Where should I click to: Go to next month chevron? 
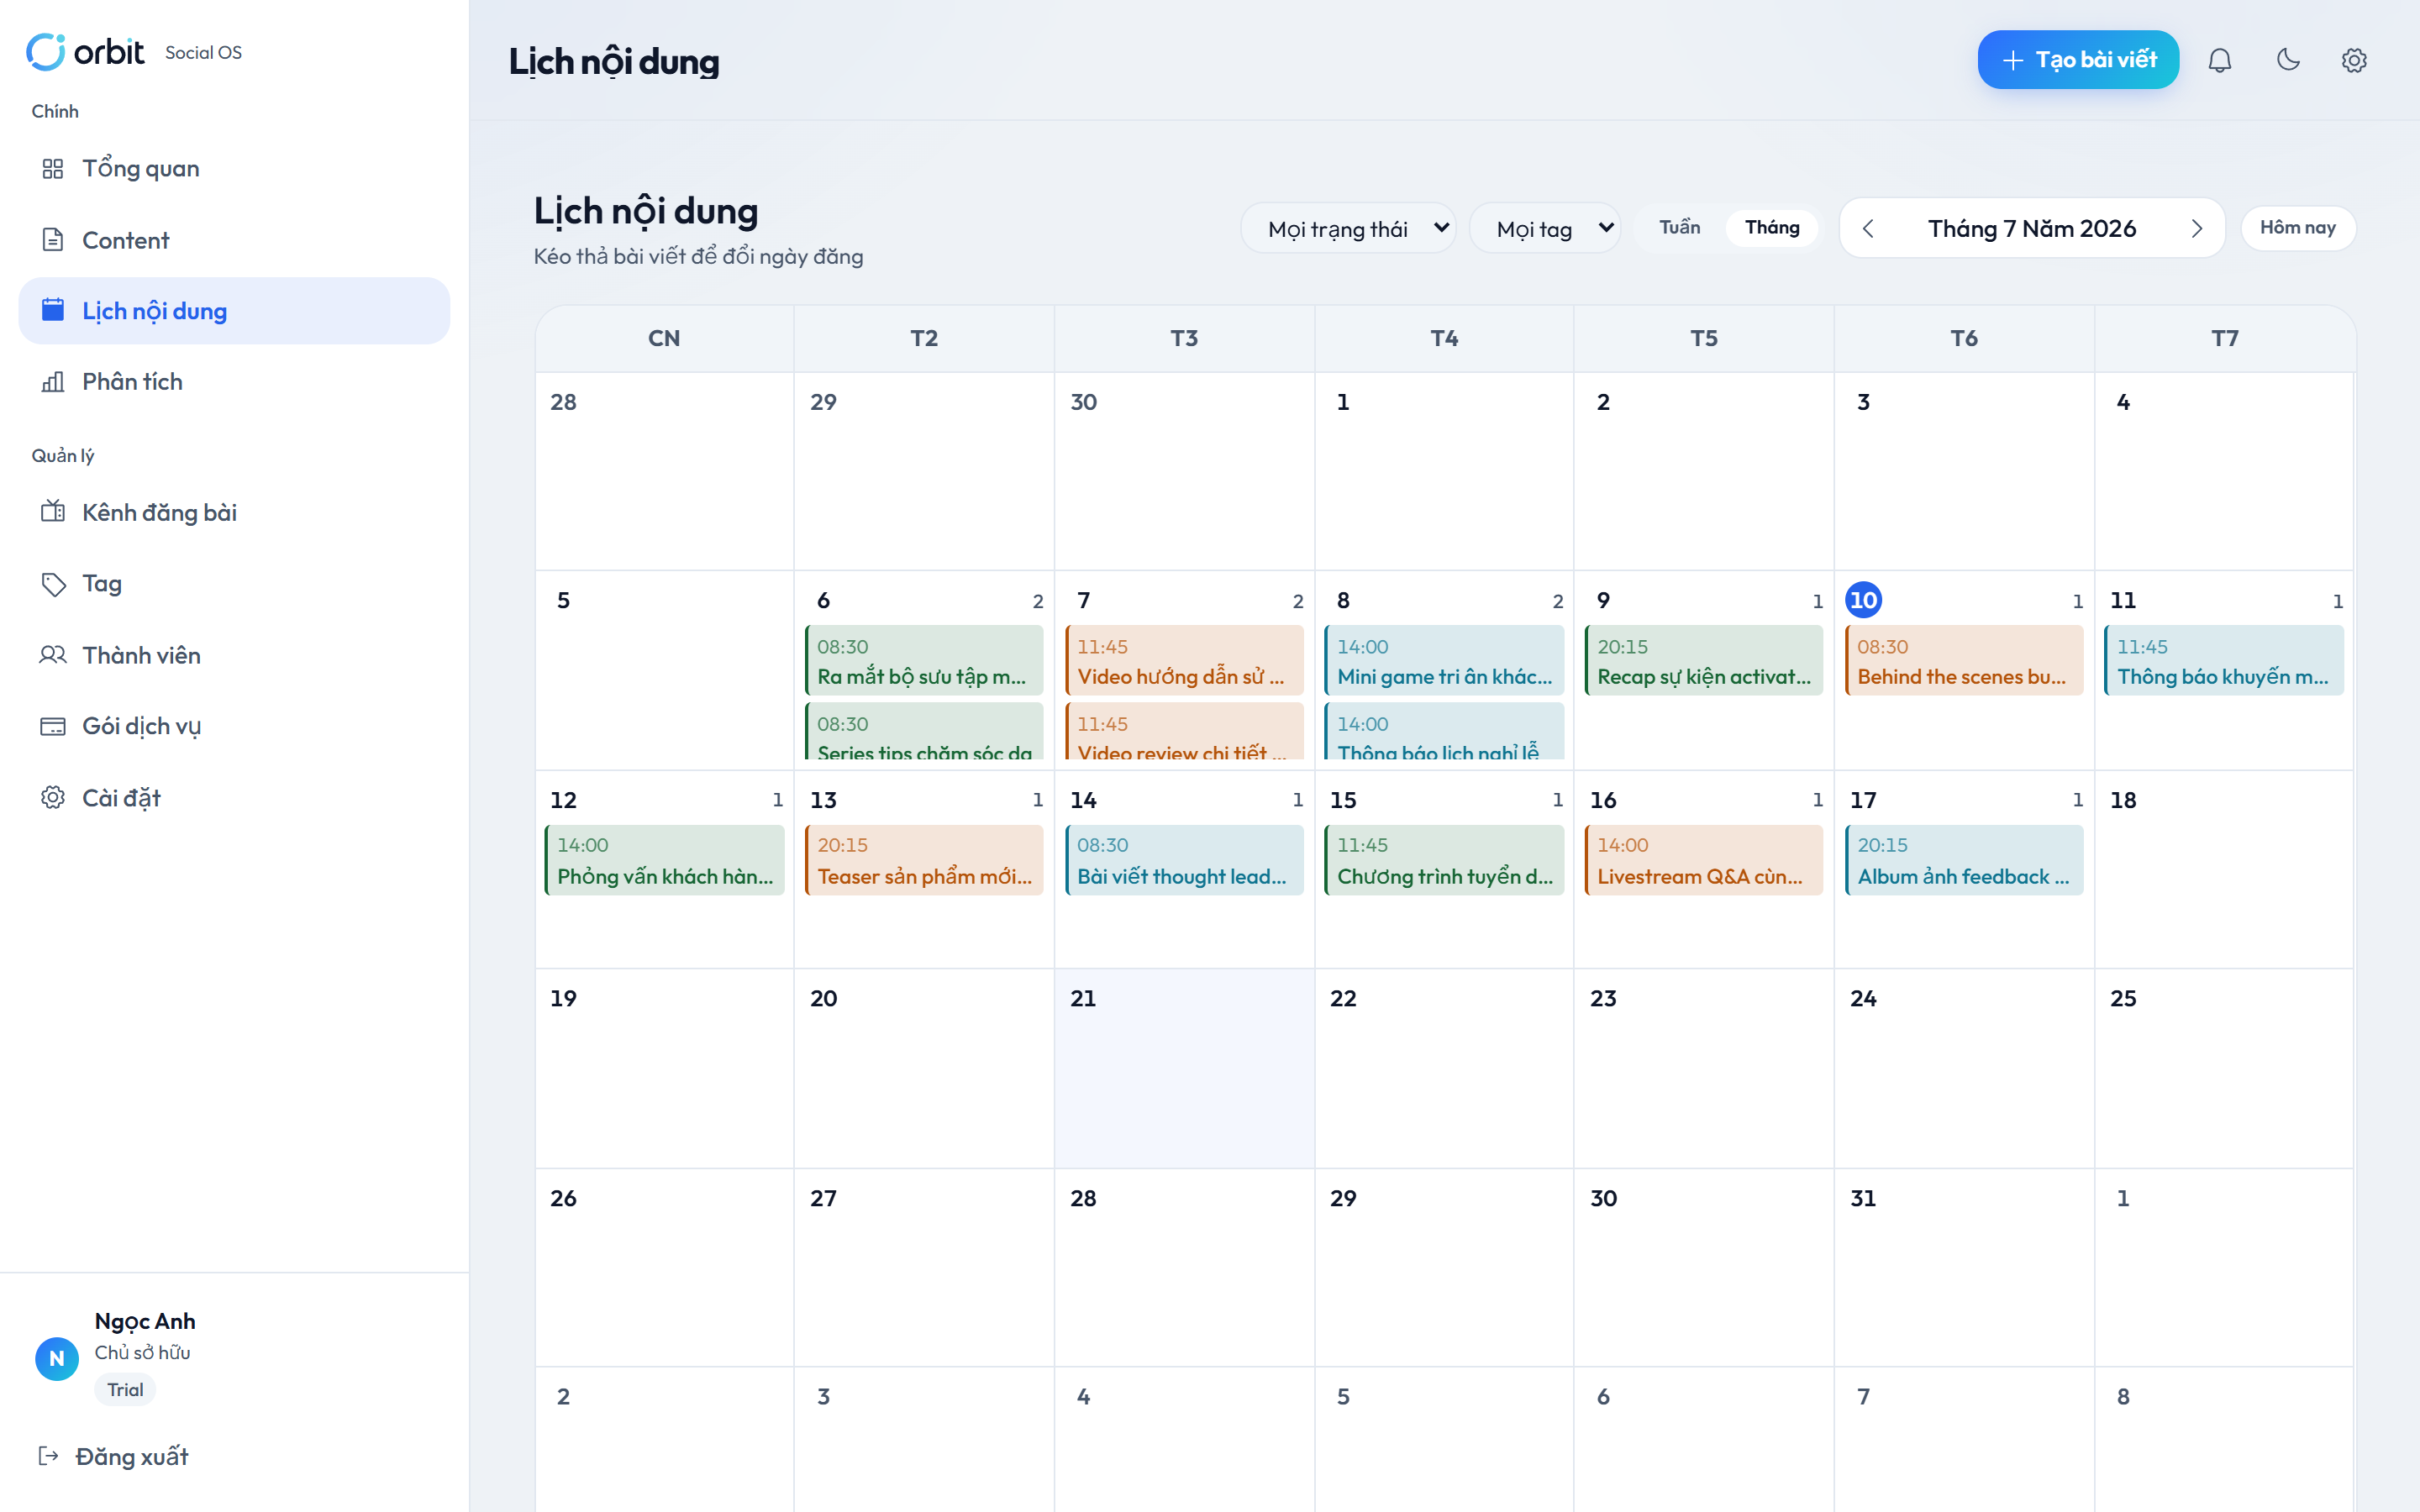click(x=2196, y=229)
